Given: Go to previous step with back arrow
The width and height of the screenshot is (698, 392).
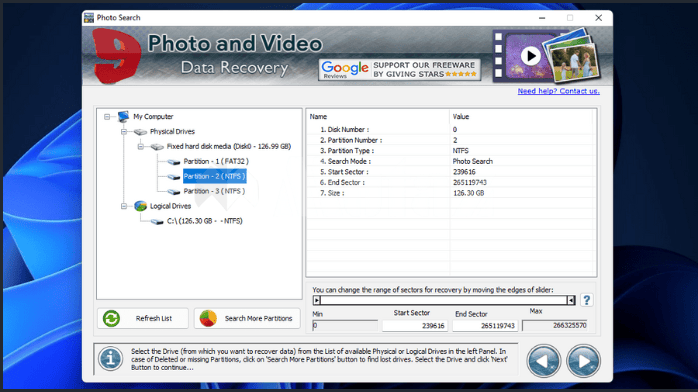Looking at the screenshot, I should pyautogui.click(x=544, y=361).
